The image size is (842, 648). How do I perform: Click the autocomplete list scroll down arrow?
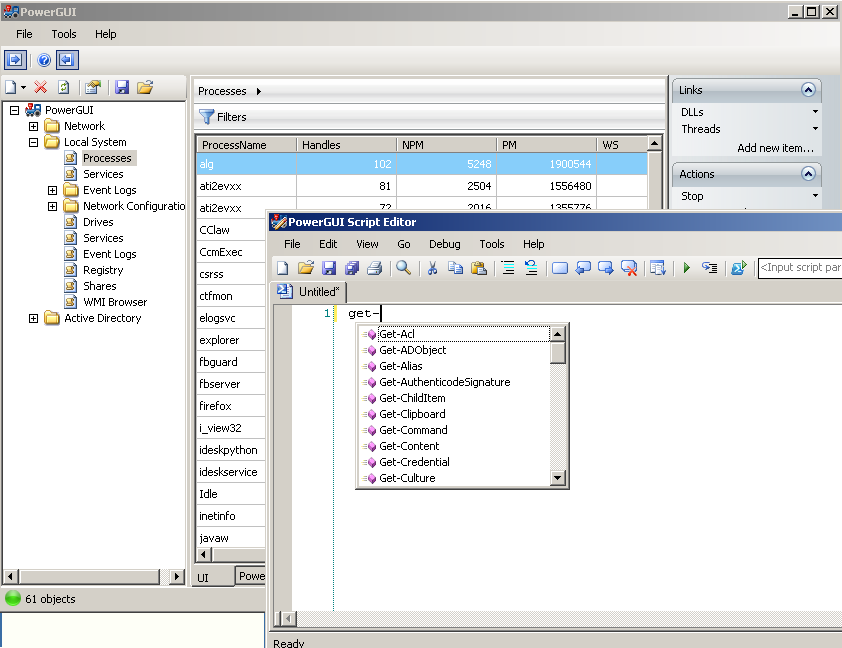[558, 478]
